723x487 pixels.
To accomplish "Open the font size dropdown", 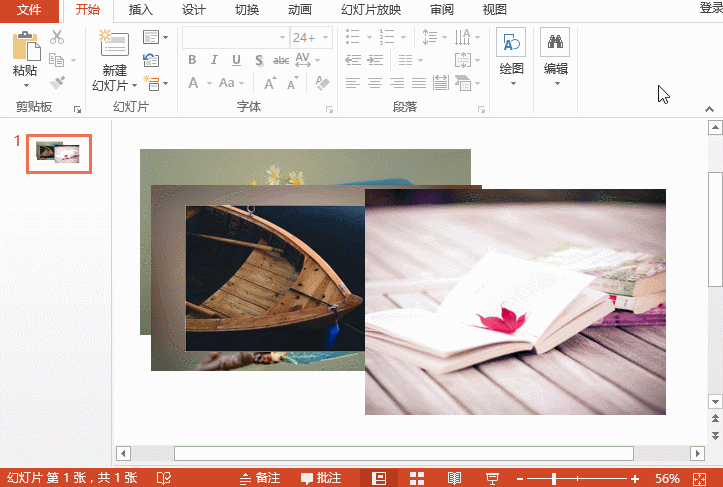I will pyautogui.click(x=326, y=37).
